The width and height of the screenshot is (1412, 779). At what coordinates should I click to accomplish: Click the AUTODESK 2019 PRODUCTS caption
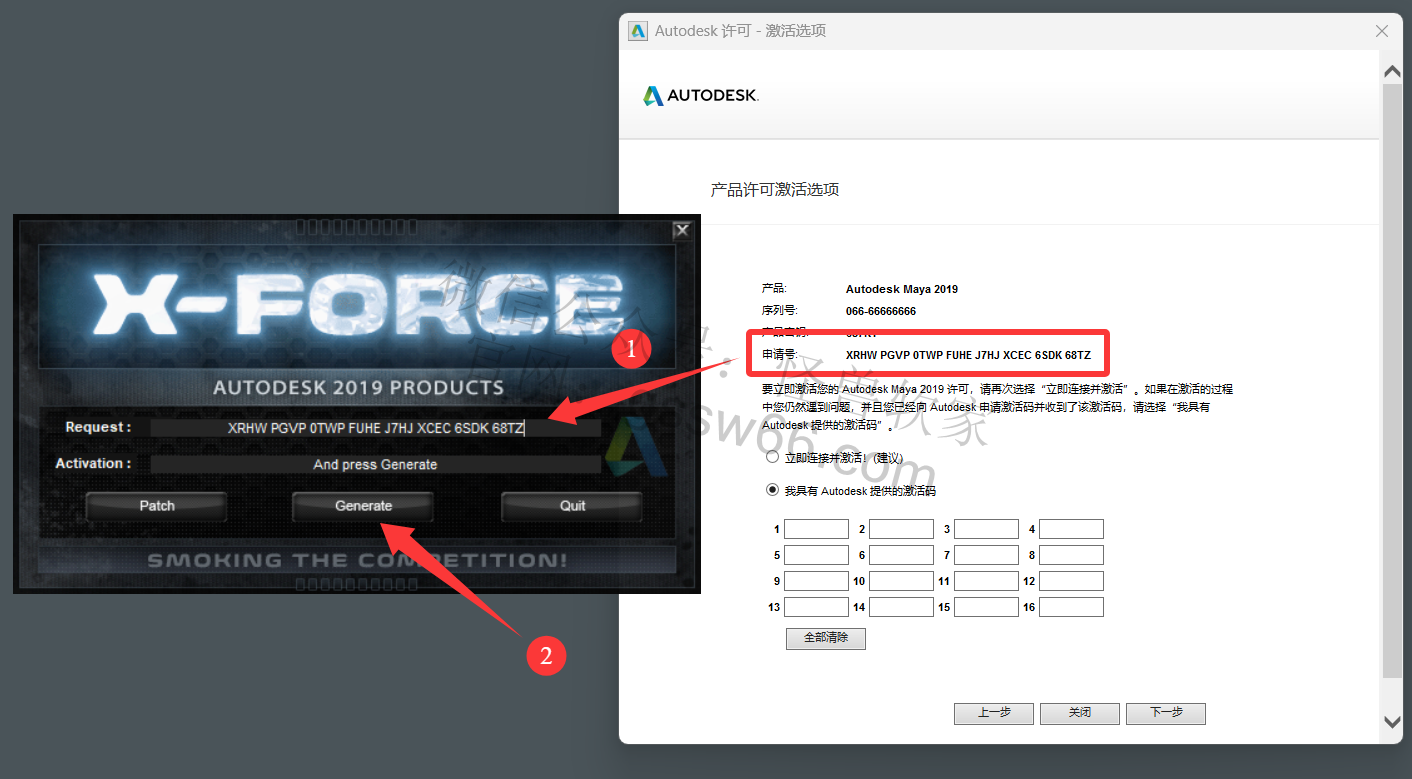359,387
